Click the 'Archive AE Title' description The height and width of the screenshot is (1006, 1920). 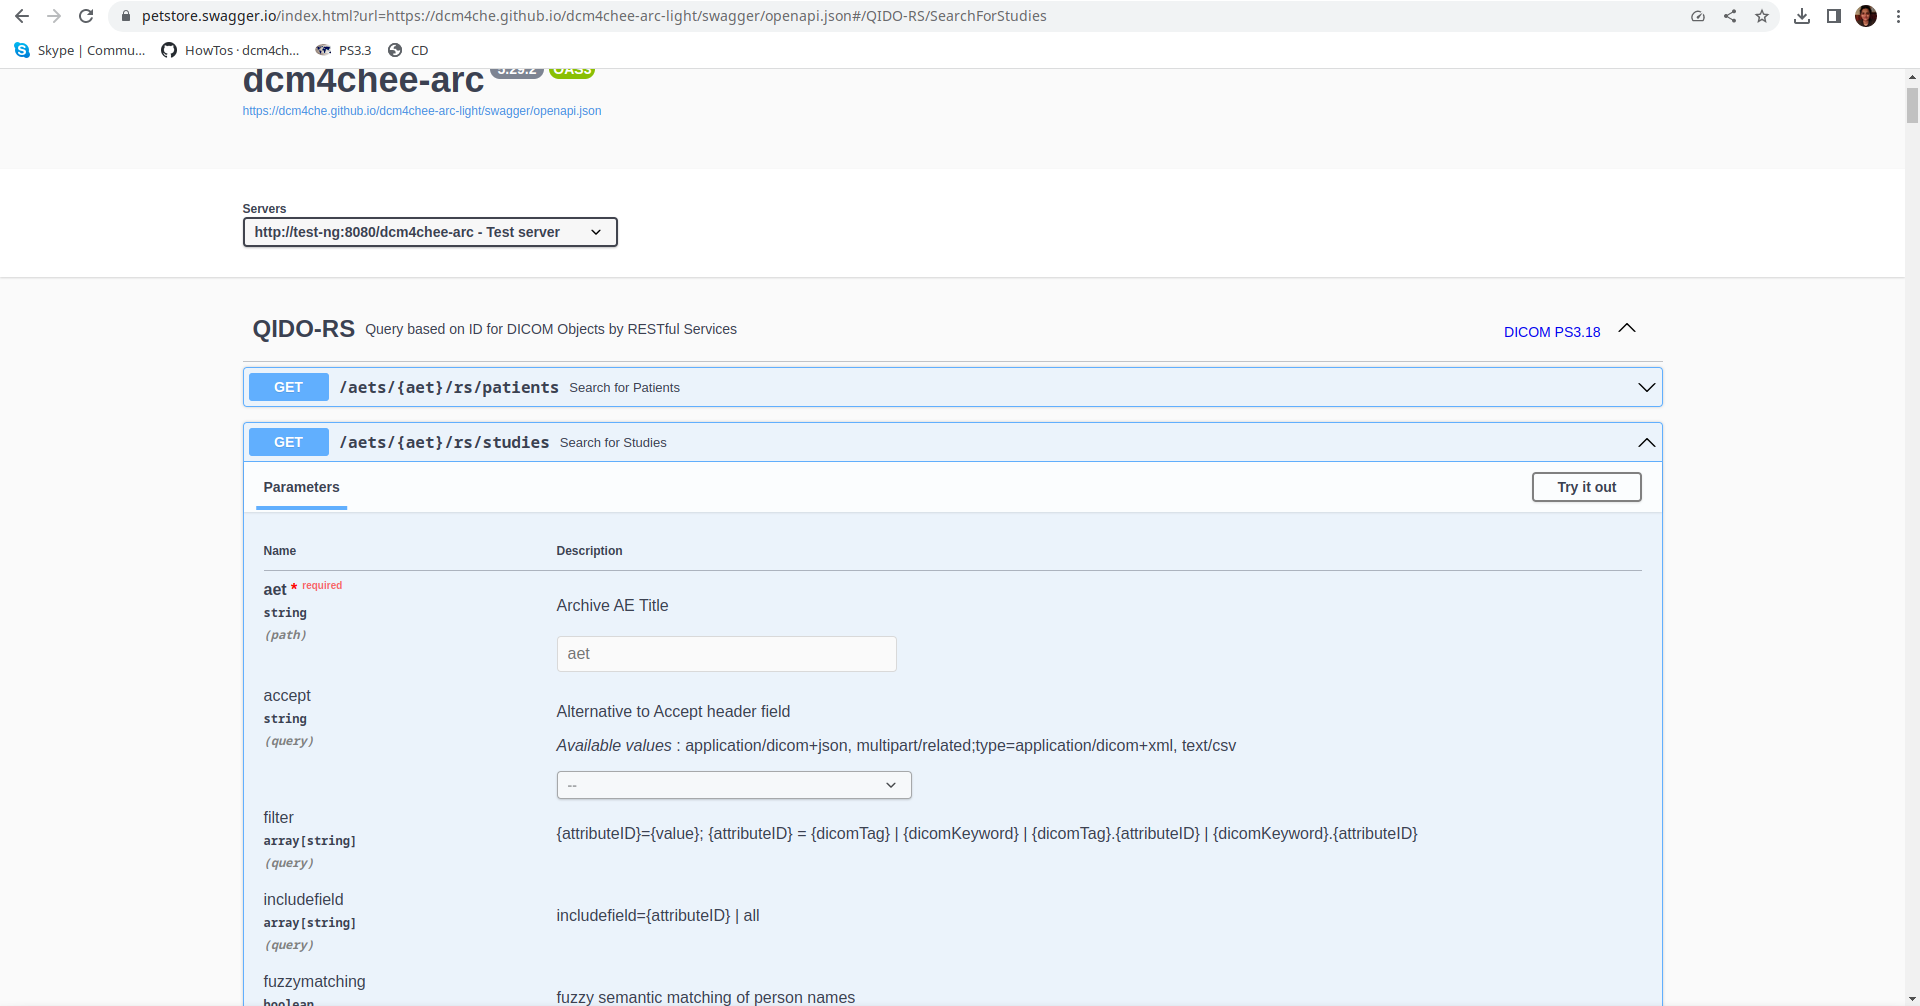[x=612, y=605]
